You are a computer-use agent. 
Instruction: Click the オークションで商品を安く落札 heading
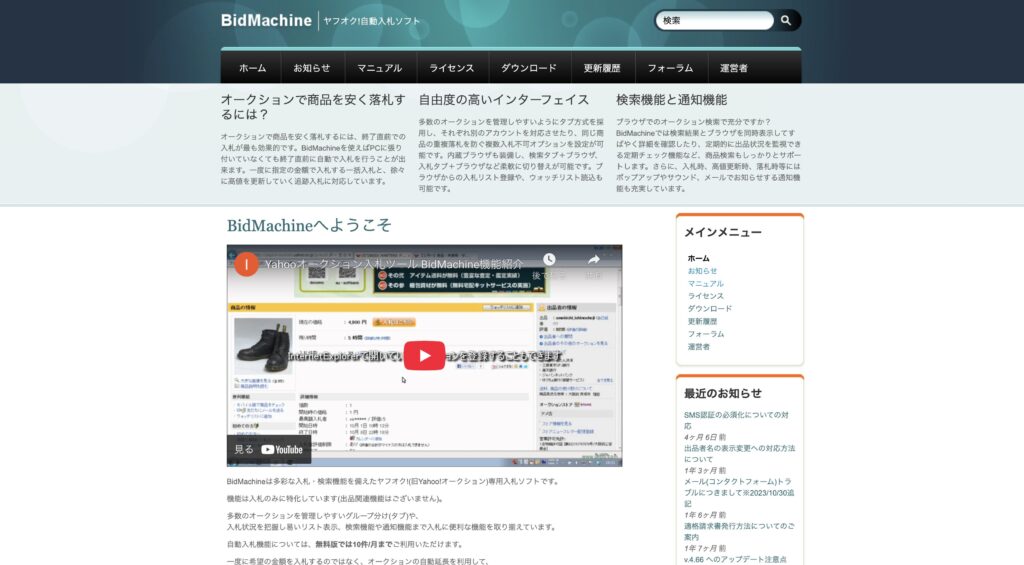click(x=313, y=107)
